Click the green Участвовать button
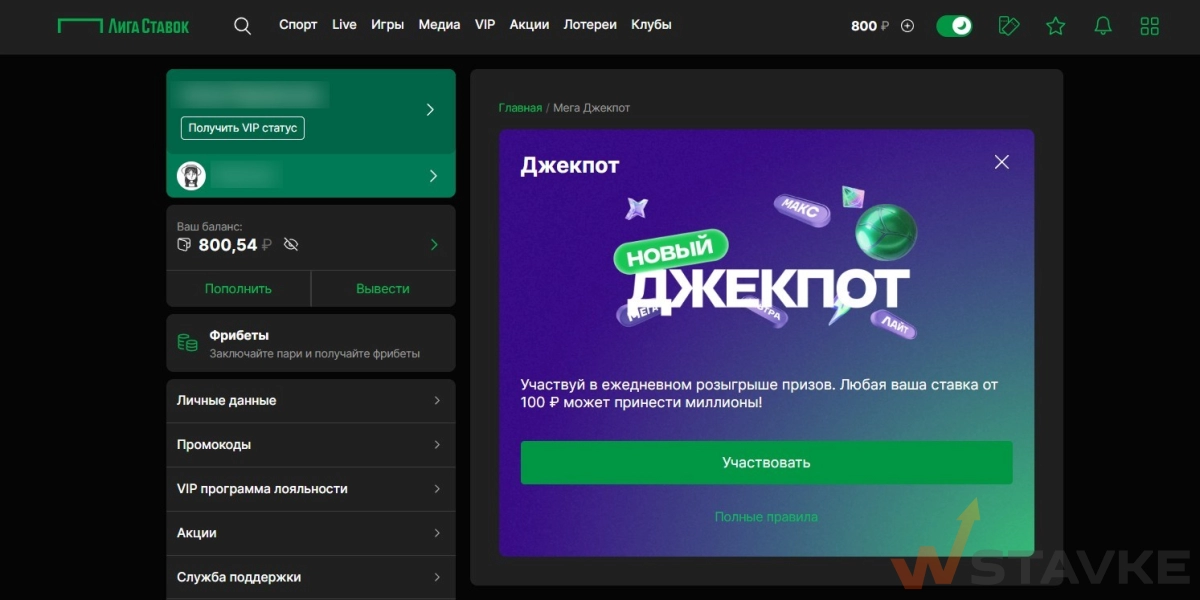The image size is (1200, 600). 766,463
